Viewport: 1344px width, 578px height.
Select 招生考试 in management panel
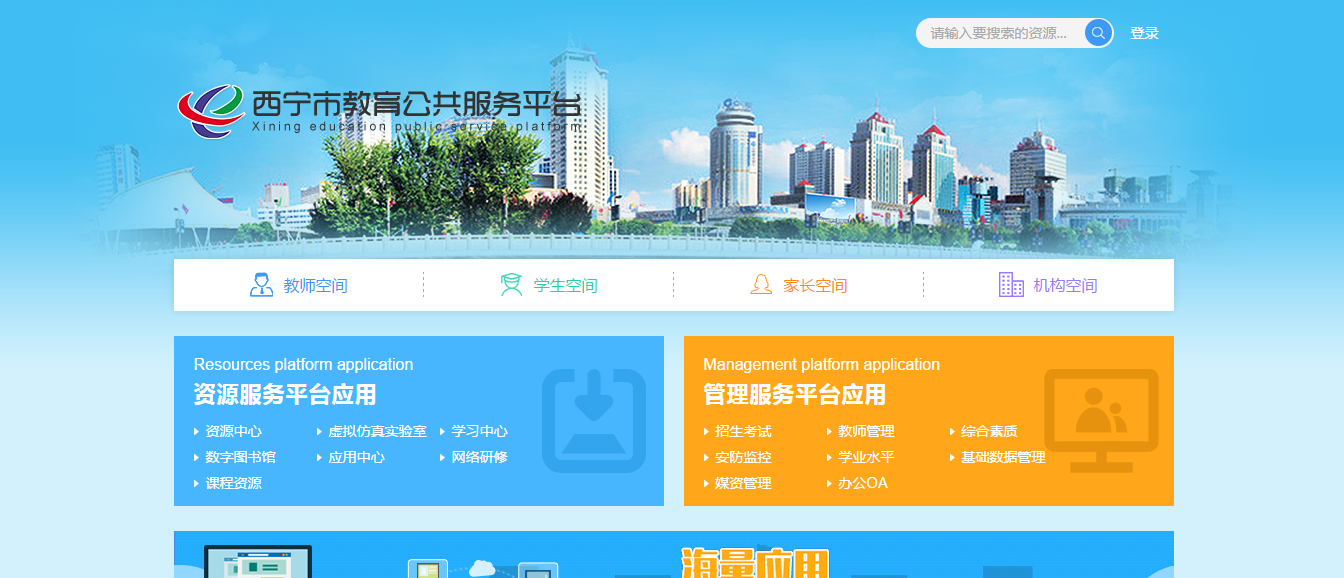coord(743,431)
